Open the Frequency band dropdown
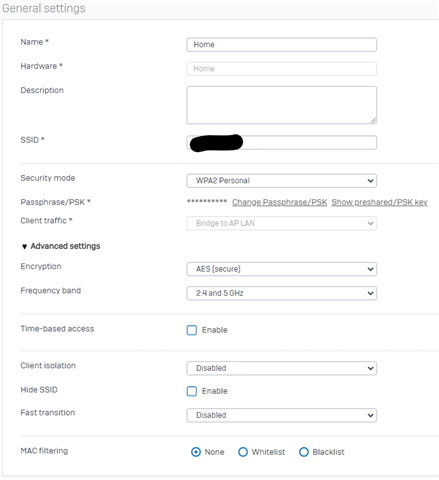Image resolution: width=439 pixels, height=480 pixels. [282, 293]
